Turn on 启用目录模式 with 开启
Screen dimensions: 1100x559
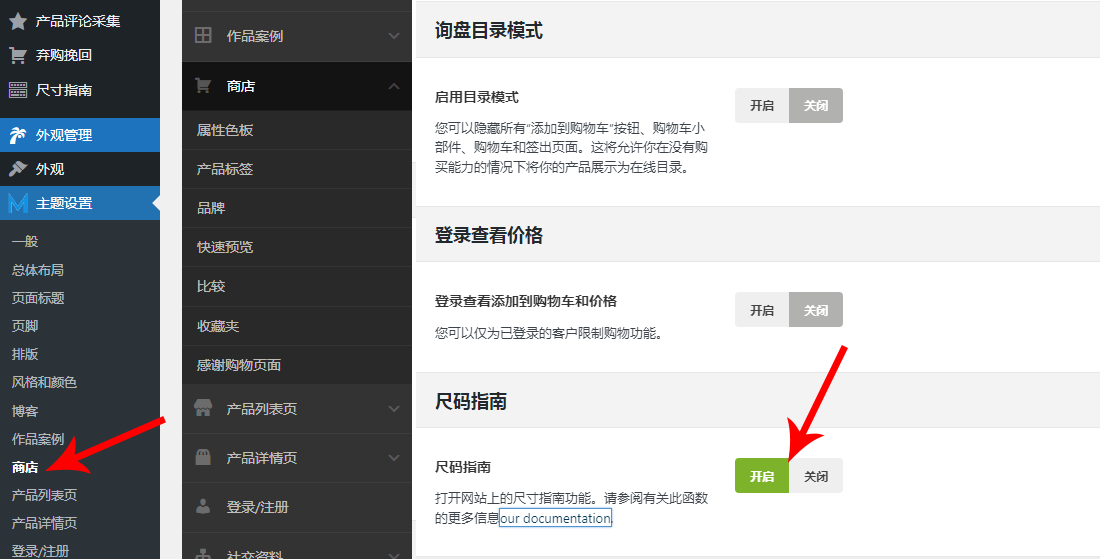click(x=762, y=106)
